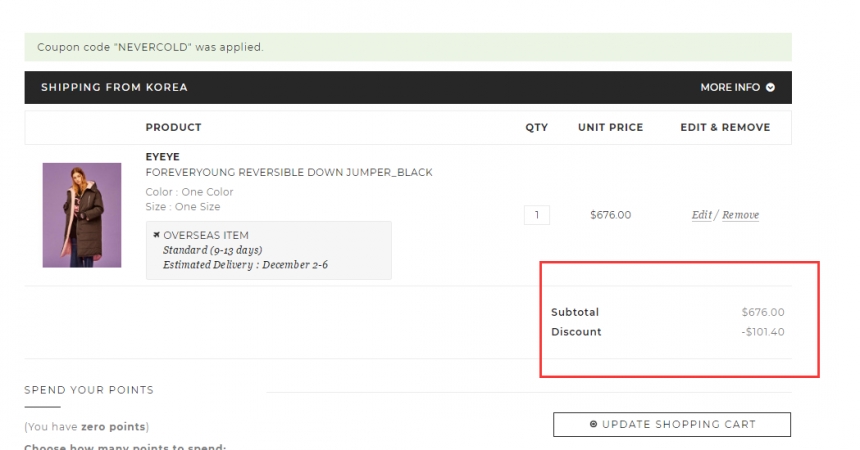Open FOREVERYOUNG REVERSIBLE DOWN JUMPER_BLACK product link
860x450 pixels.
pyautogui.click(x=289, y=172)
